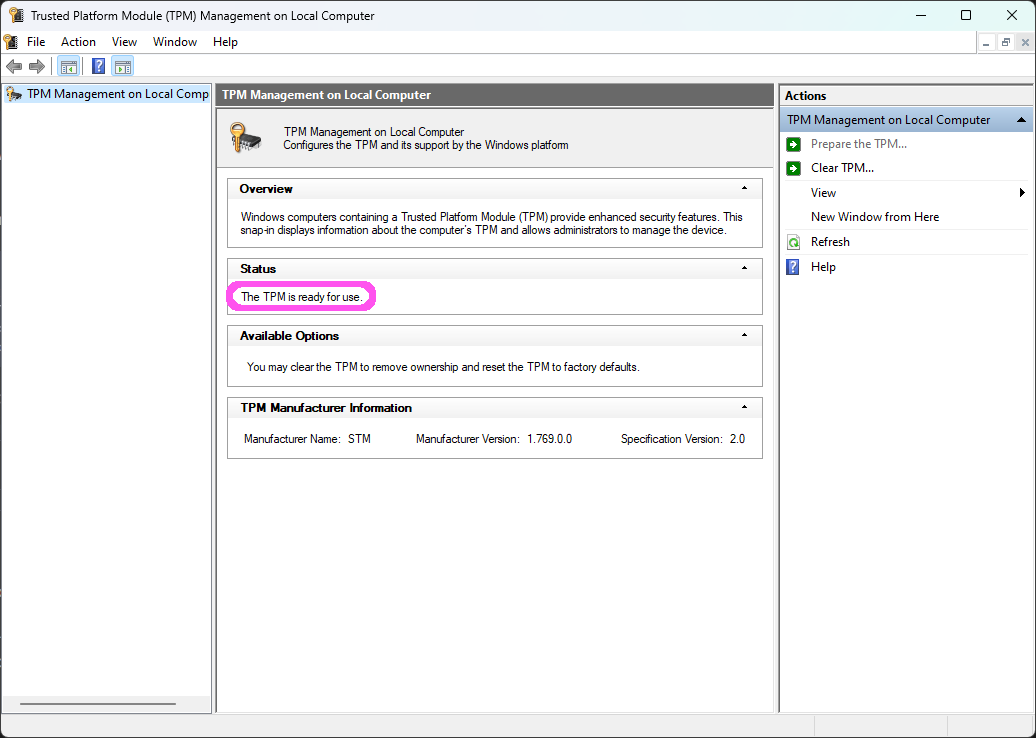
Task: Click the green arrow icon beside Prepare the TPM
Action: click(x=793, y=144)
